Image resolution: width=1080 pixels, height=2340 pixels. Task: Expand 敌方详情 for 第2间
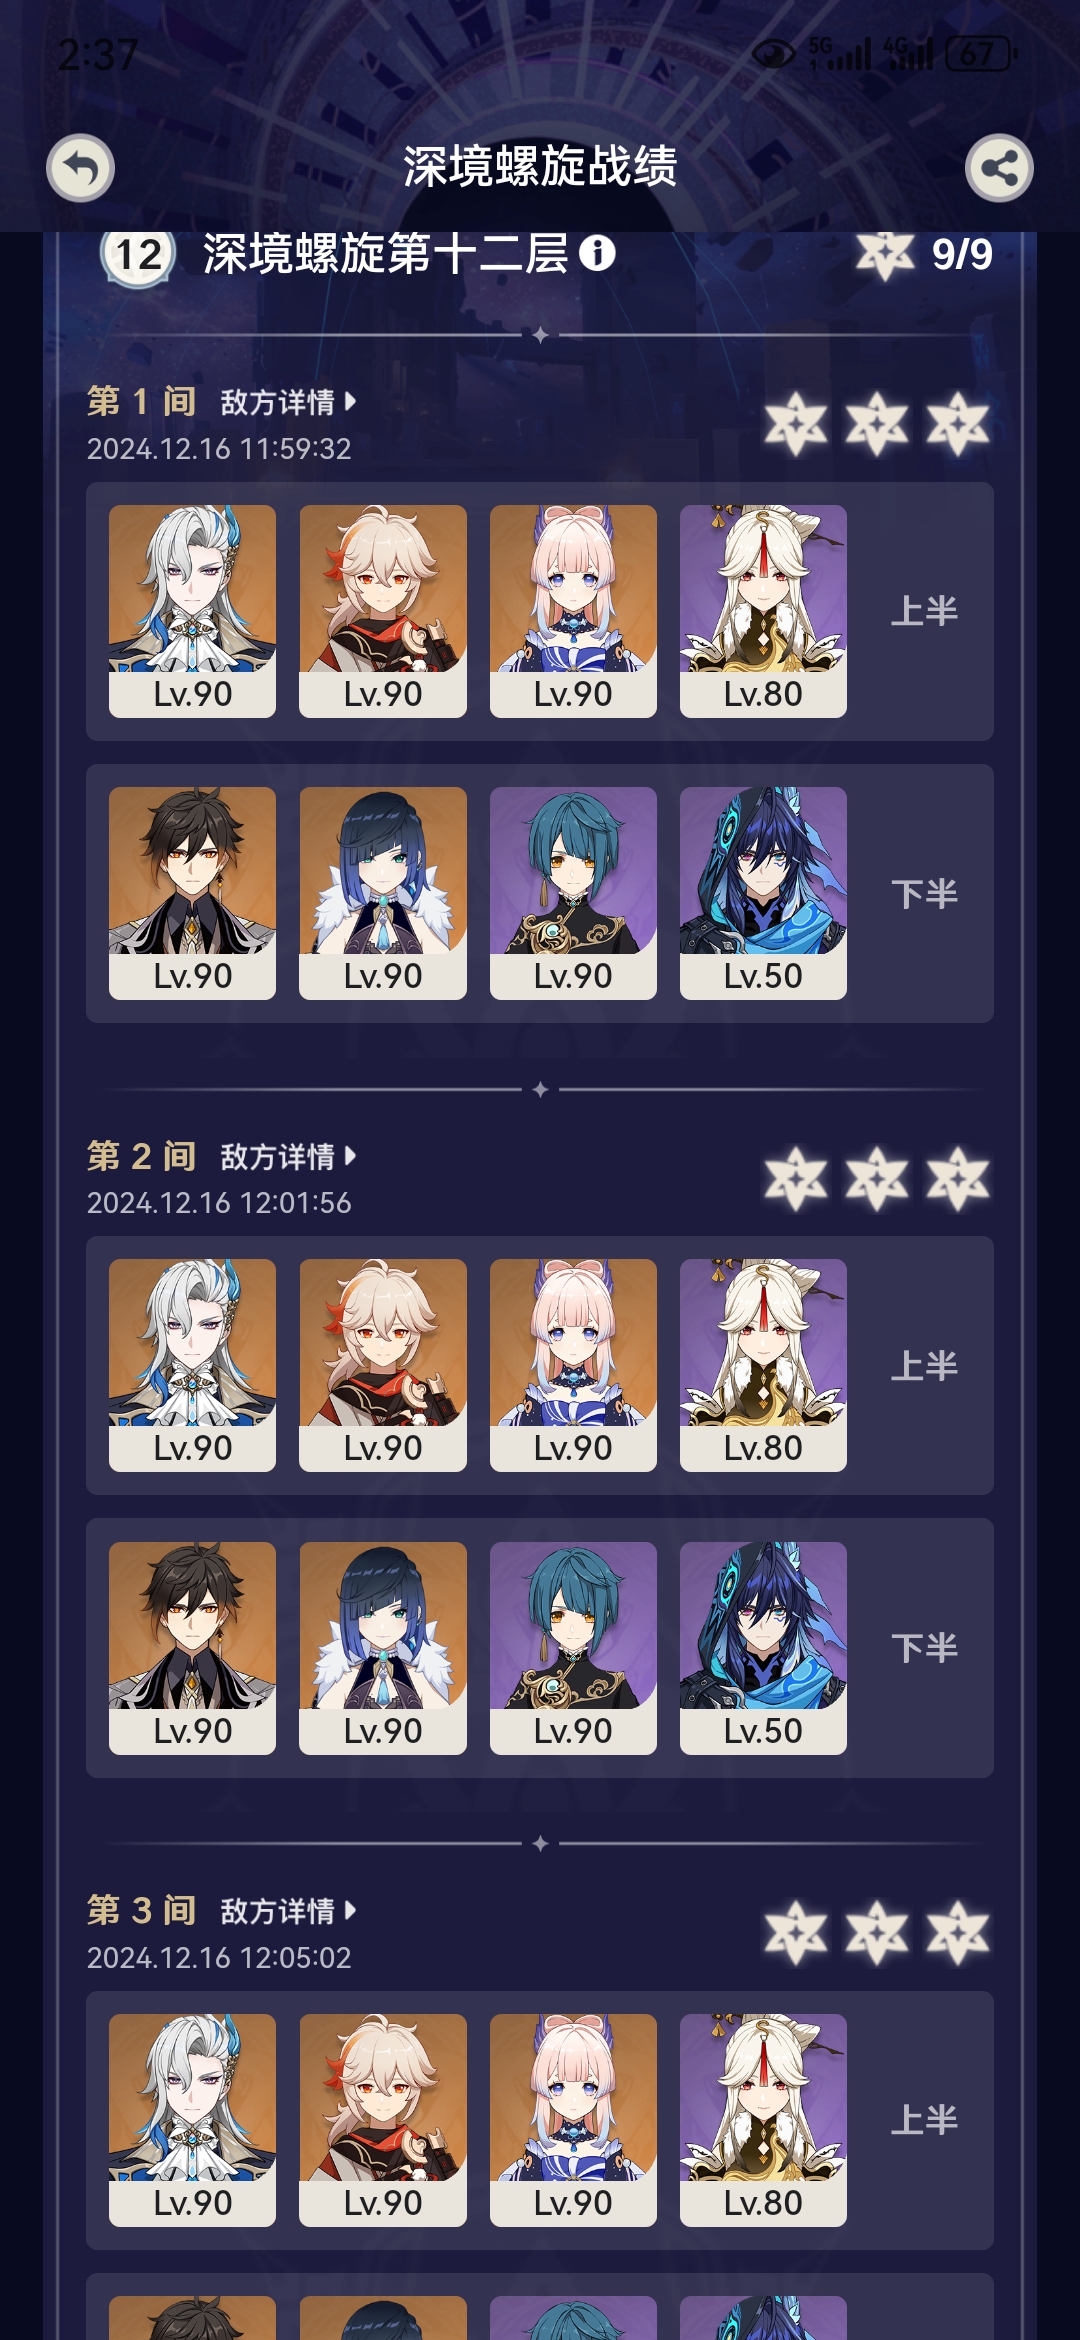tap(288, 1157)
